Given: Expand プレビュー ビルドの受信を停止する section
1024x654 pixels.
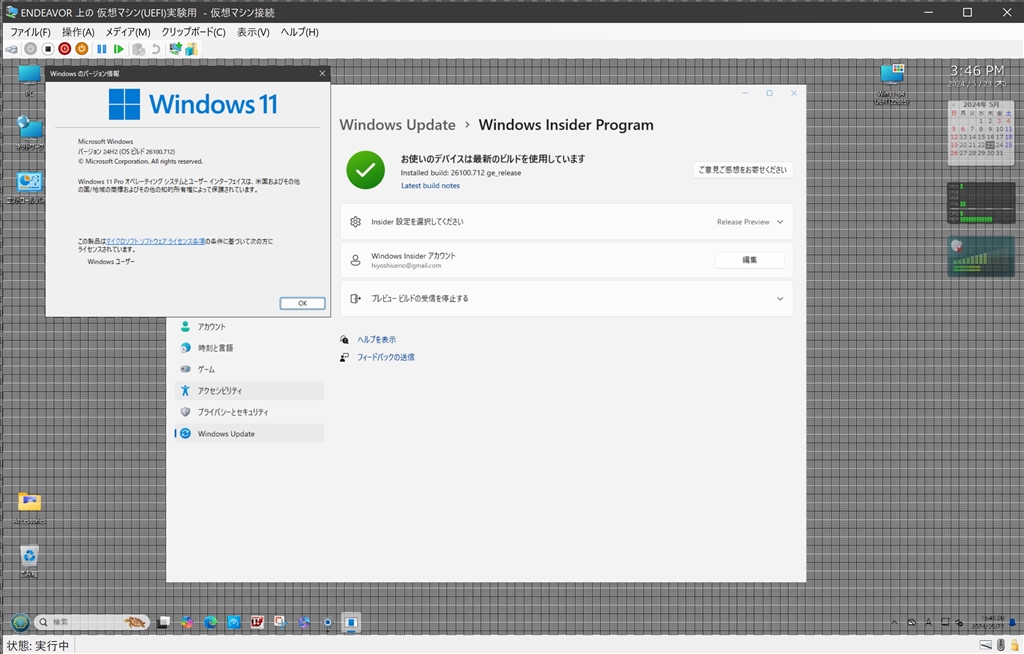Looking at the screenshot, I should (x=566, y=299).
